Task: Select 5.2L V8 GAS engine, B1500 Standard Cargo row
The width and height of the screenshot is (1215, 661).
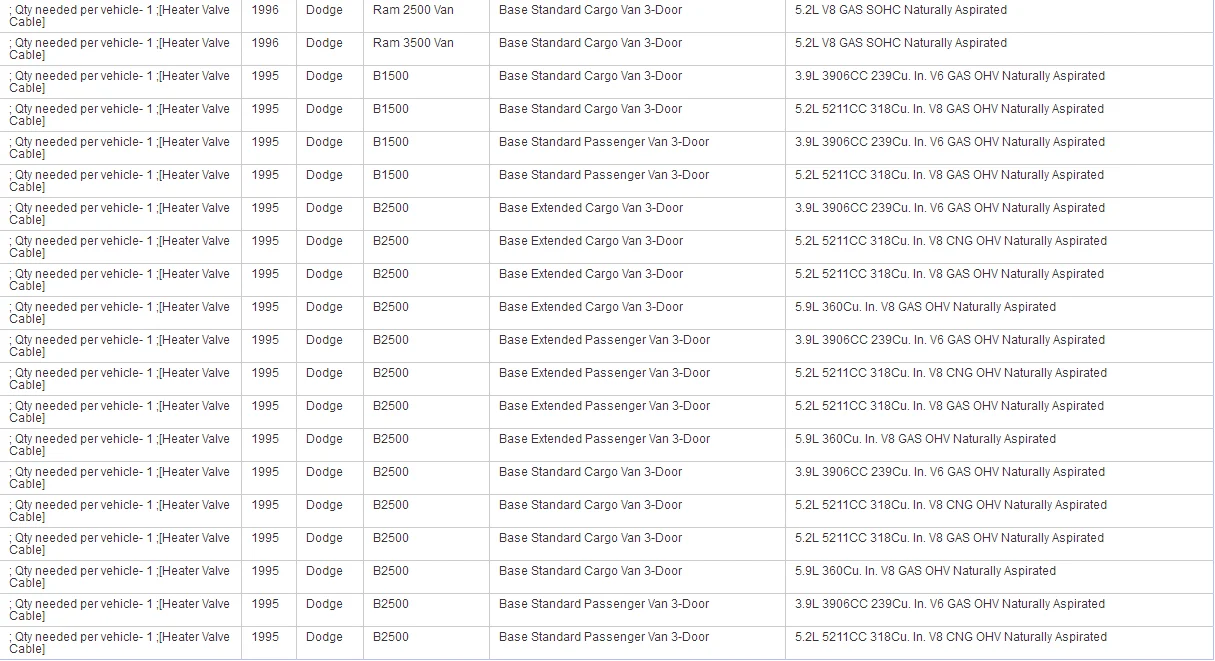Action: [949, 109]
